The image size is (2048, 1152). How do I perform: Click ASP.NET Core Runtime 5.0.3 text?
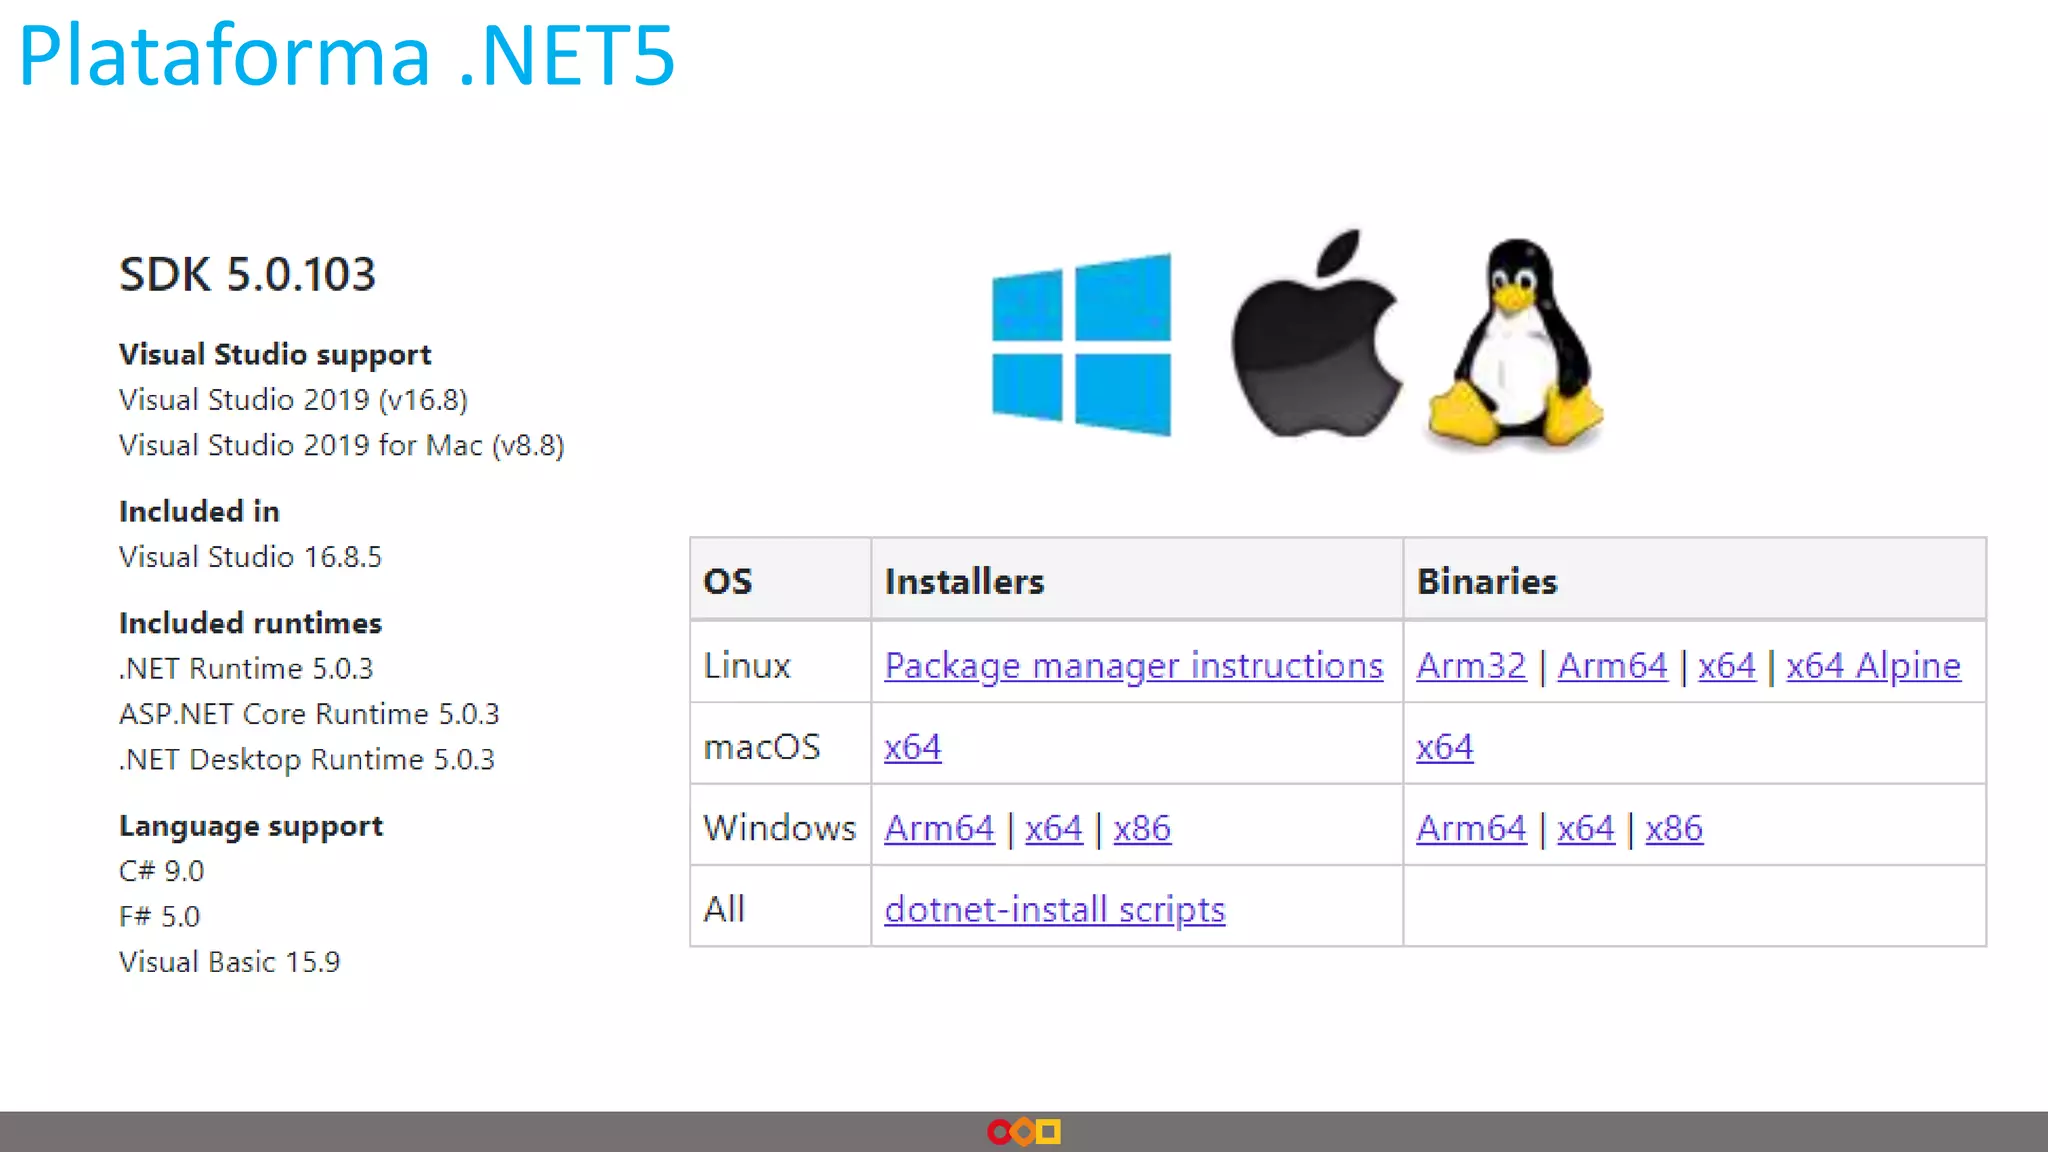(x=309, y=714)
